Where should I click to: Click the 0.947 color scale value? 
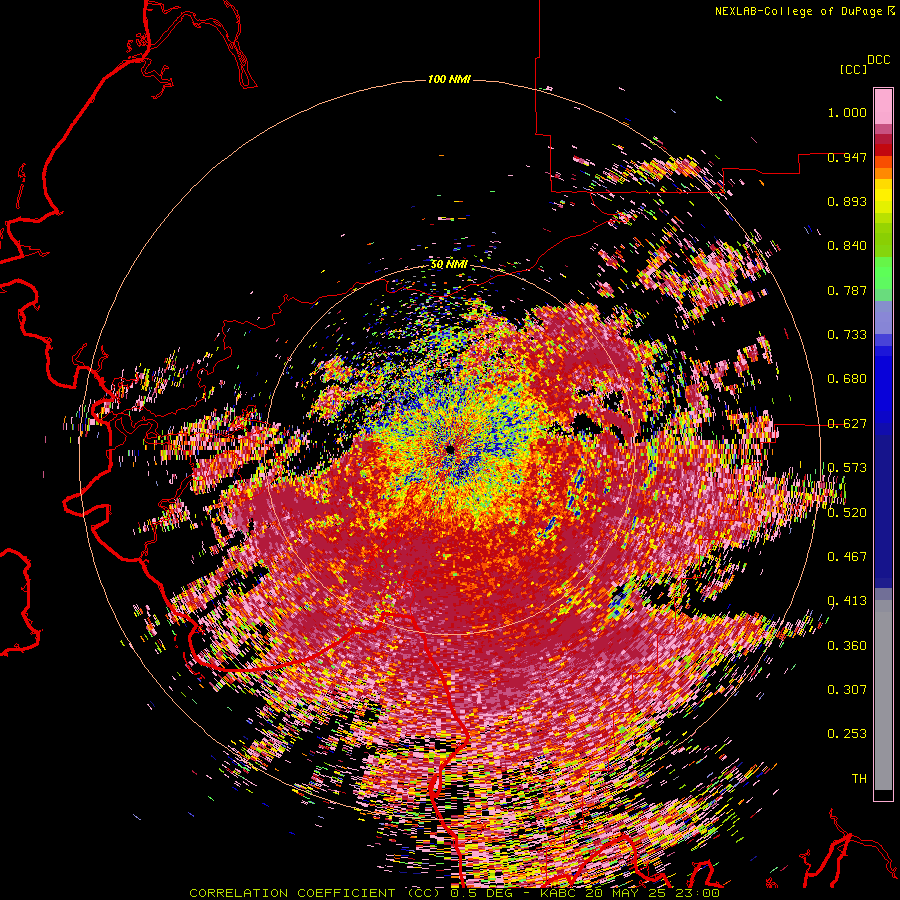pyautogui.click(x=847, y=157)
